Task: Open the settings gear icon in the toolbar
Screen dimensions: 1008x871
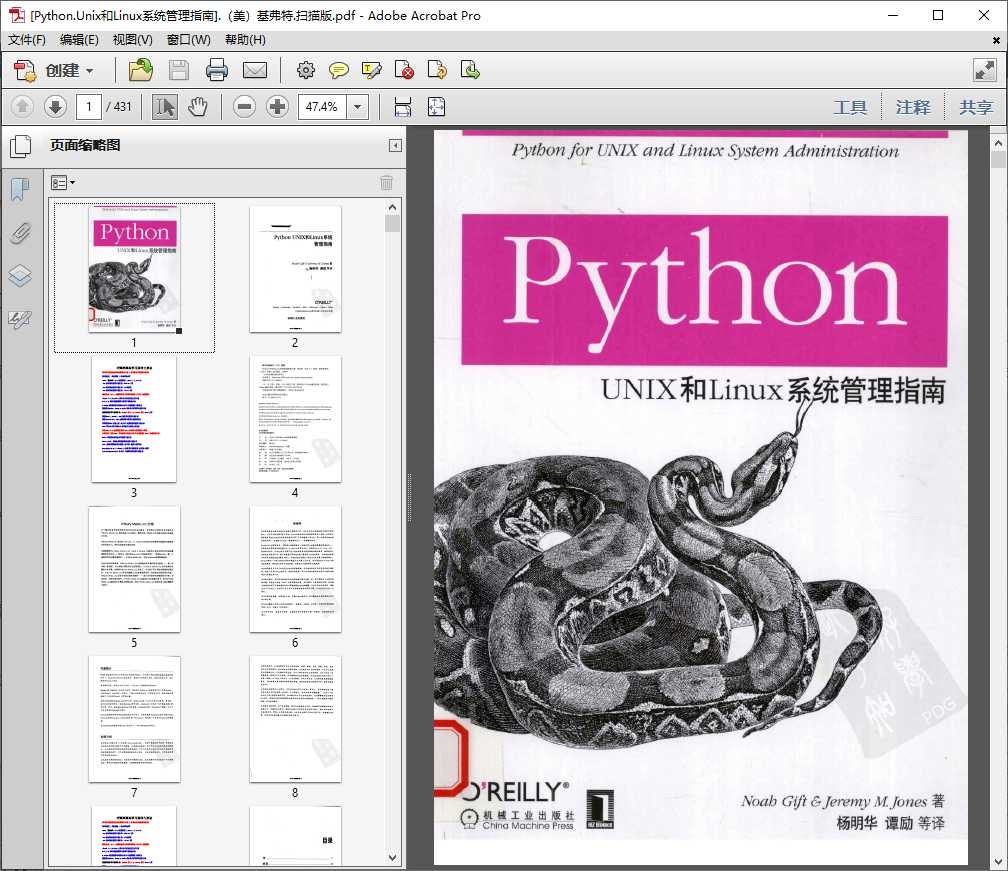Action: click(306, 70)
